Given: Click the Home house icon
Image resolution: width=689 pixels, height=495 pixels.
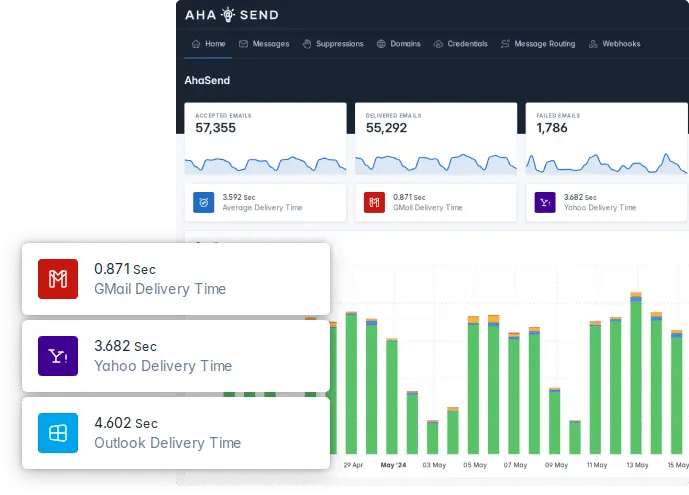Looking at the screenshot, I should click(x=196, y=43).
